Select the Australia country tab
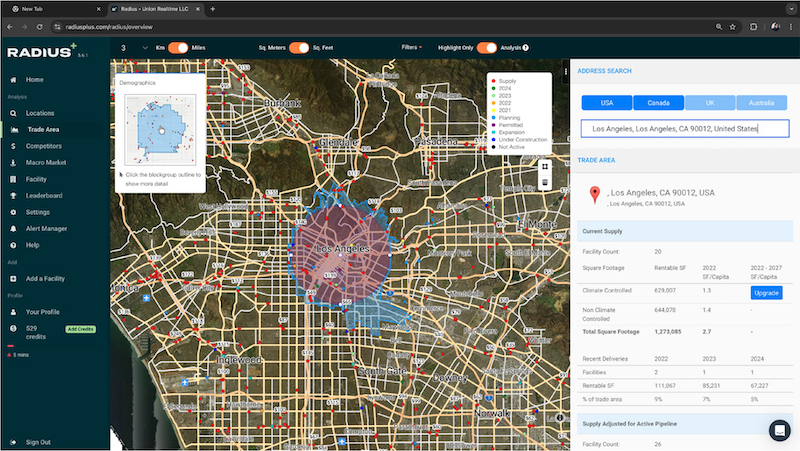The height and width of the screenshot is (451, 800). tap(761, 103)
